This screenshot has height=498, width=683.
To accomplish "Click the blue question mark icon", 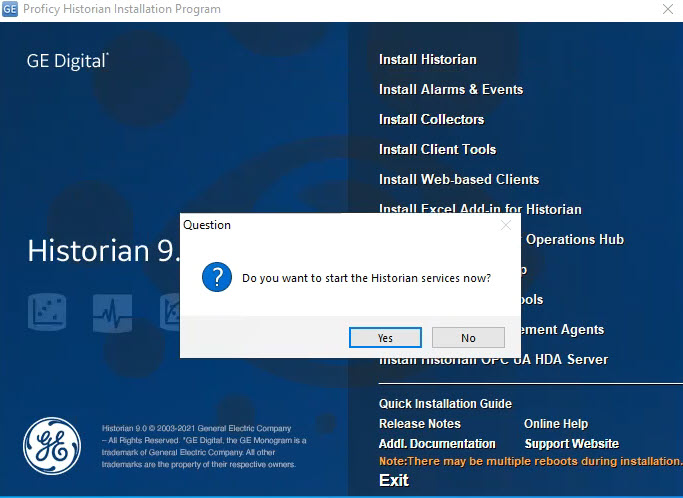I will [216, 277].
